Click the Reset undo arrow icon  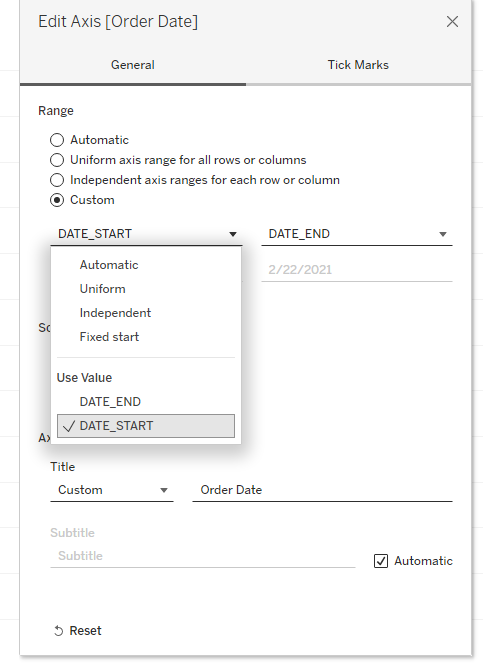click(59, 631)
